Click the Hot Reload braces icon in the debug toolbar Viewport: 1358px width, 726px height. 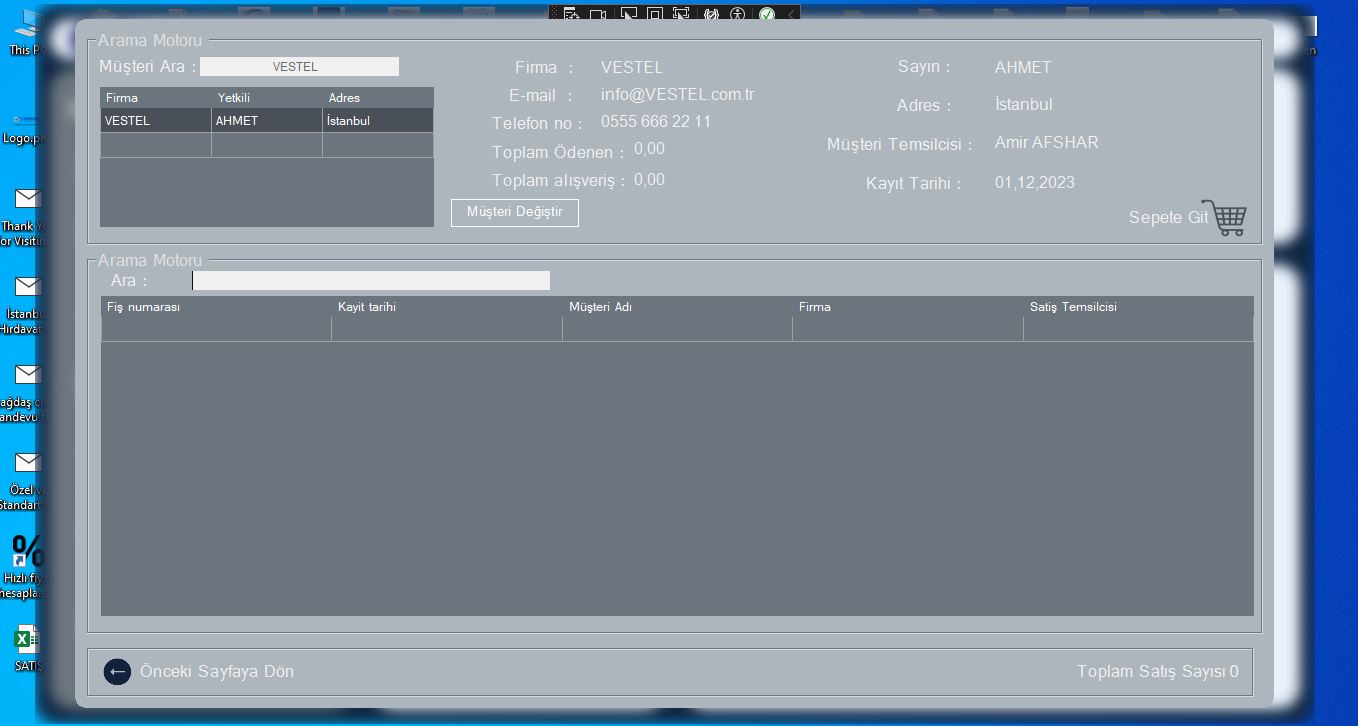click(711, 15)
